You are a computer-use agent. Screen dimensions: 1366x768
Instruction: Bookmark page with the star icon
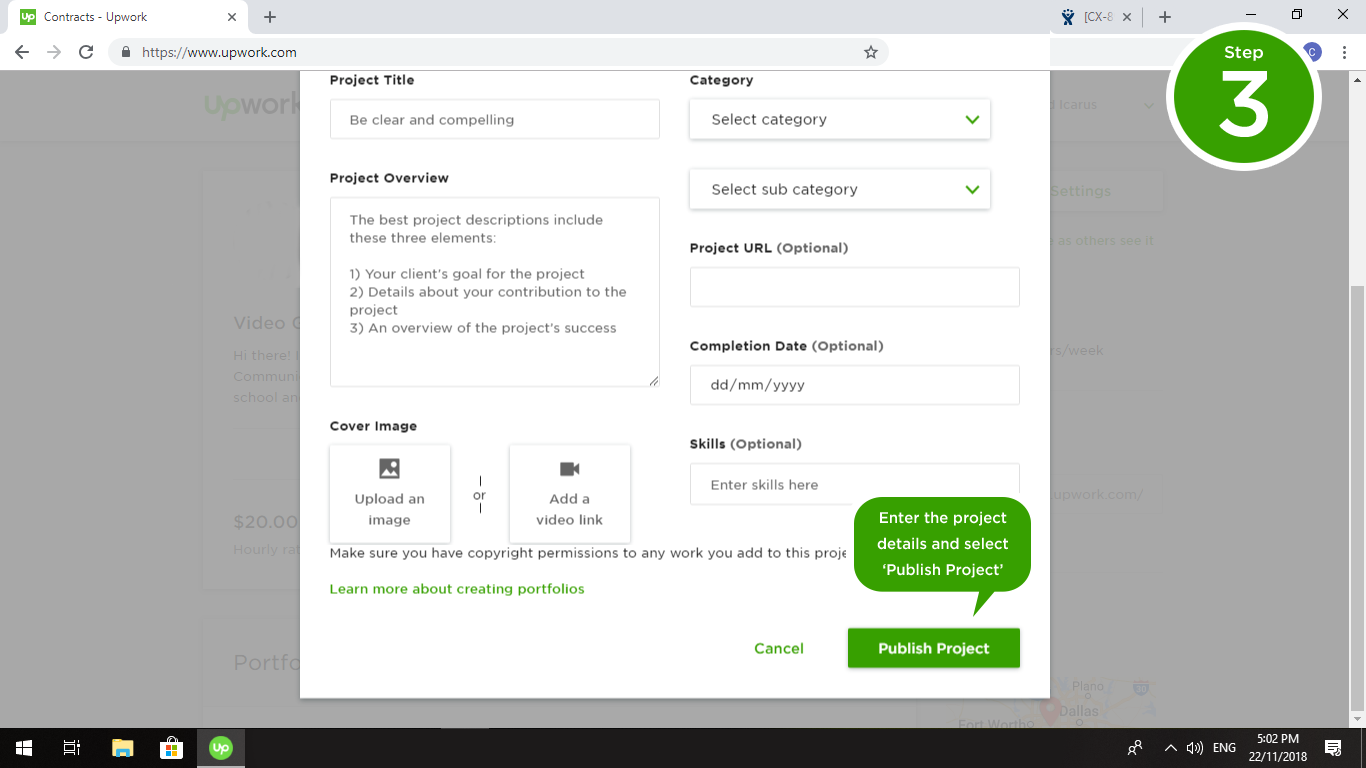[870, 52]
